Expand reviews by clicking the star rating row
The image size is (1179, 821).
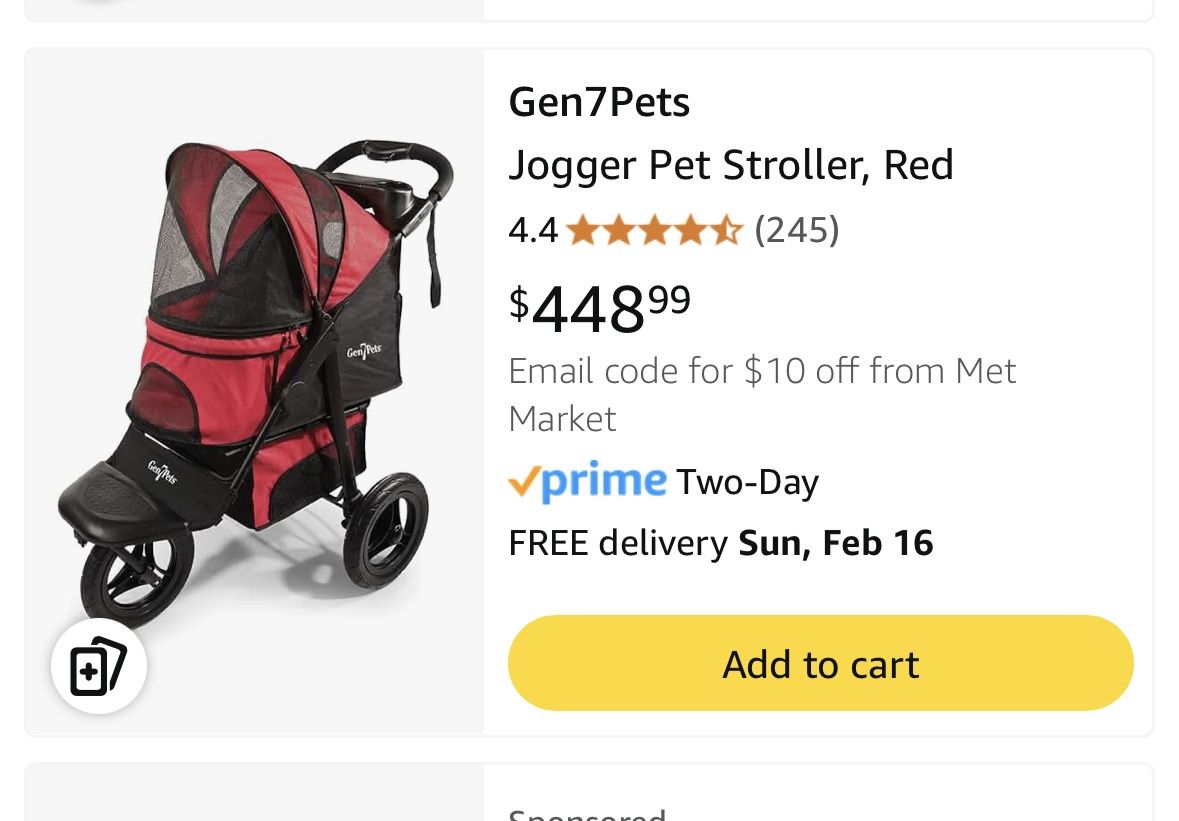(x=655, y=229)
